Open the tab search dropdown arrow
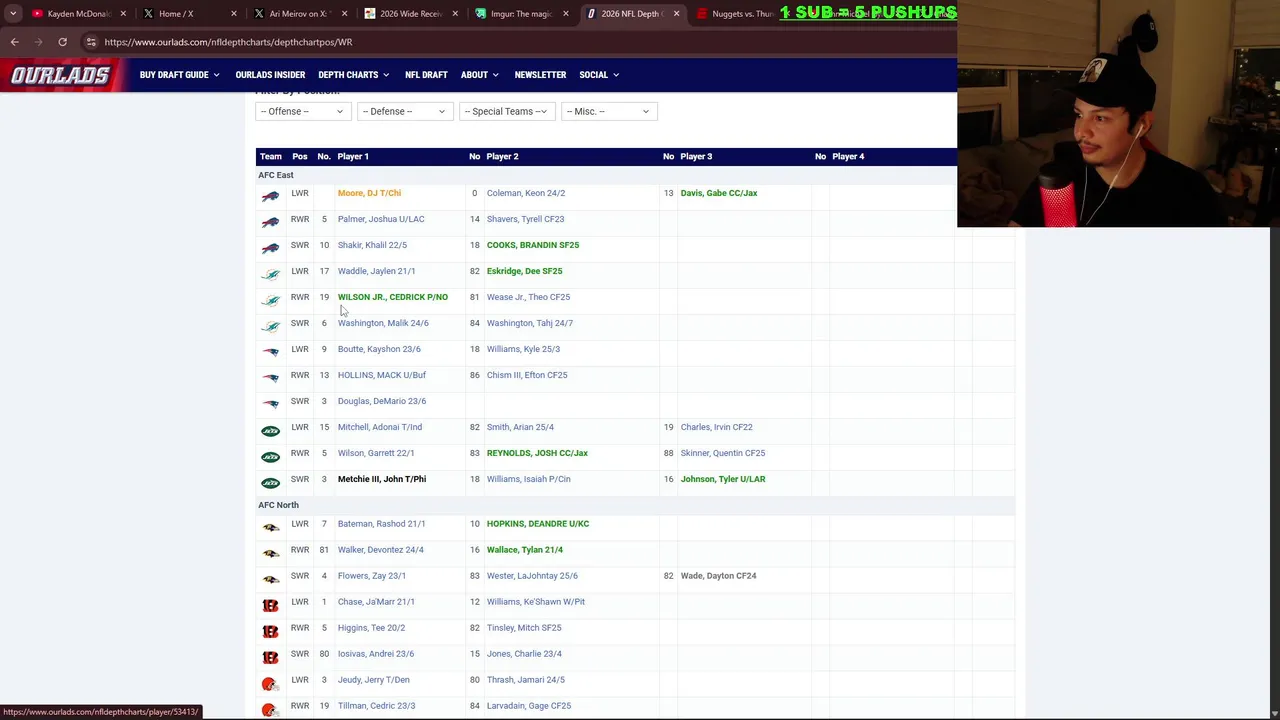The width and height of the screenshot is (1280, 720). tap(13, 14)
